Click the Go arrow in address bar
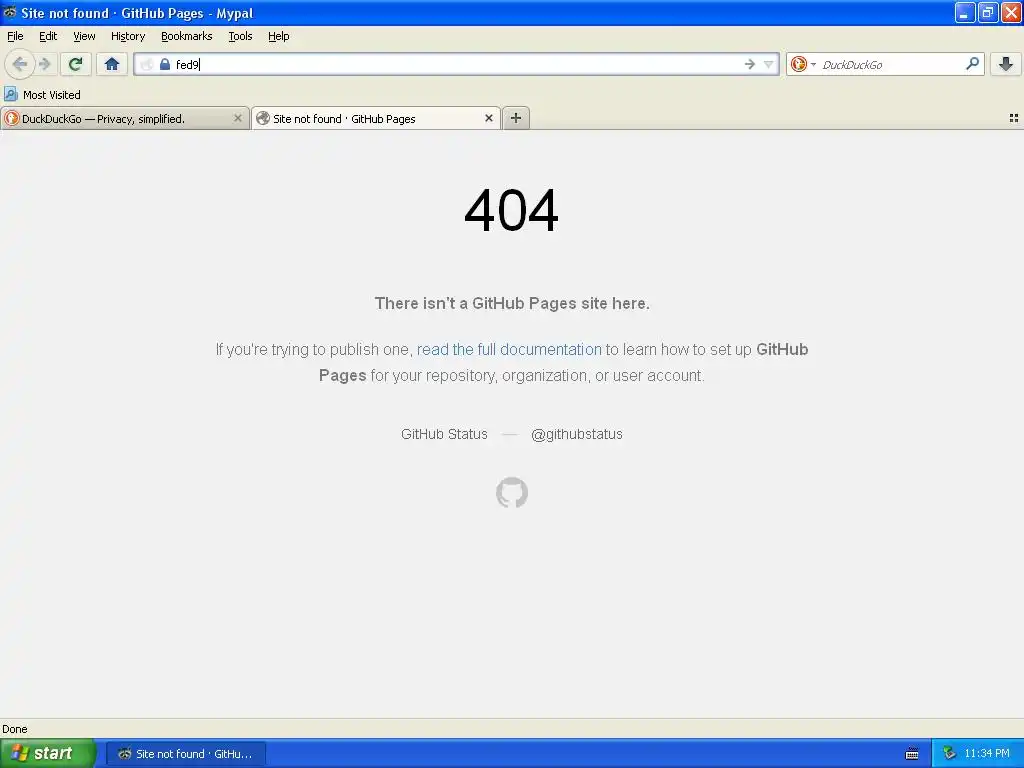This screenshot has height=768, width=1024. pyautogui.click(x=750, y=64)
